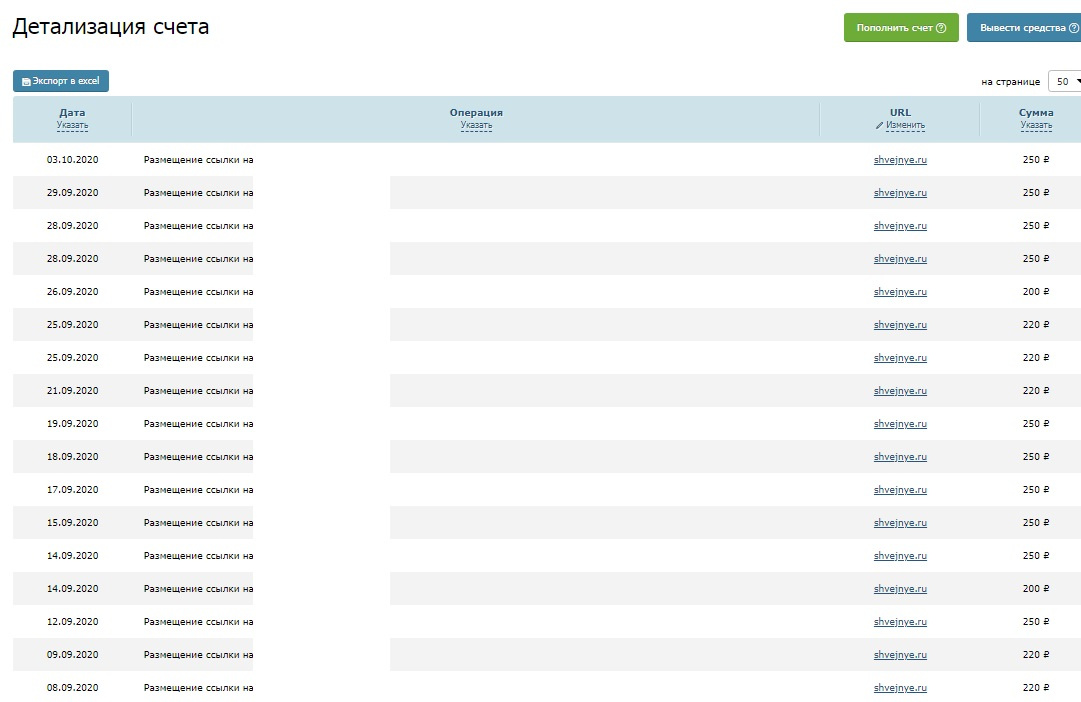Click the 200 ₽ amount in 26.09.2020 row
The height and width of the screenshot is (702, 1081).
[x=1035, y=292]
